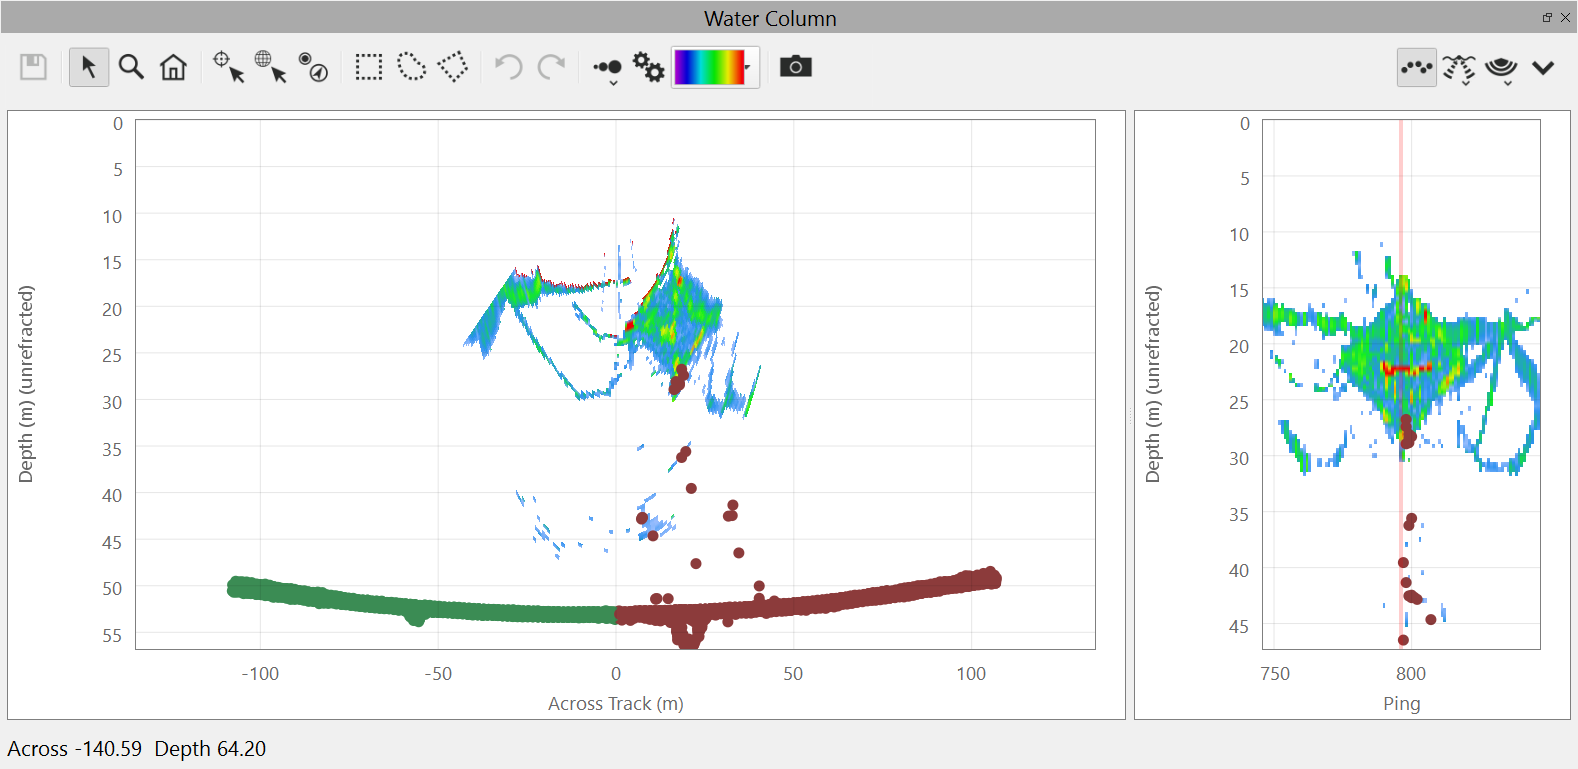Open the sonar beam swath dropdown
This screenshot has width=1578, height=769.
point(1459,68)
